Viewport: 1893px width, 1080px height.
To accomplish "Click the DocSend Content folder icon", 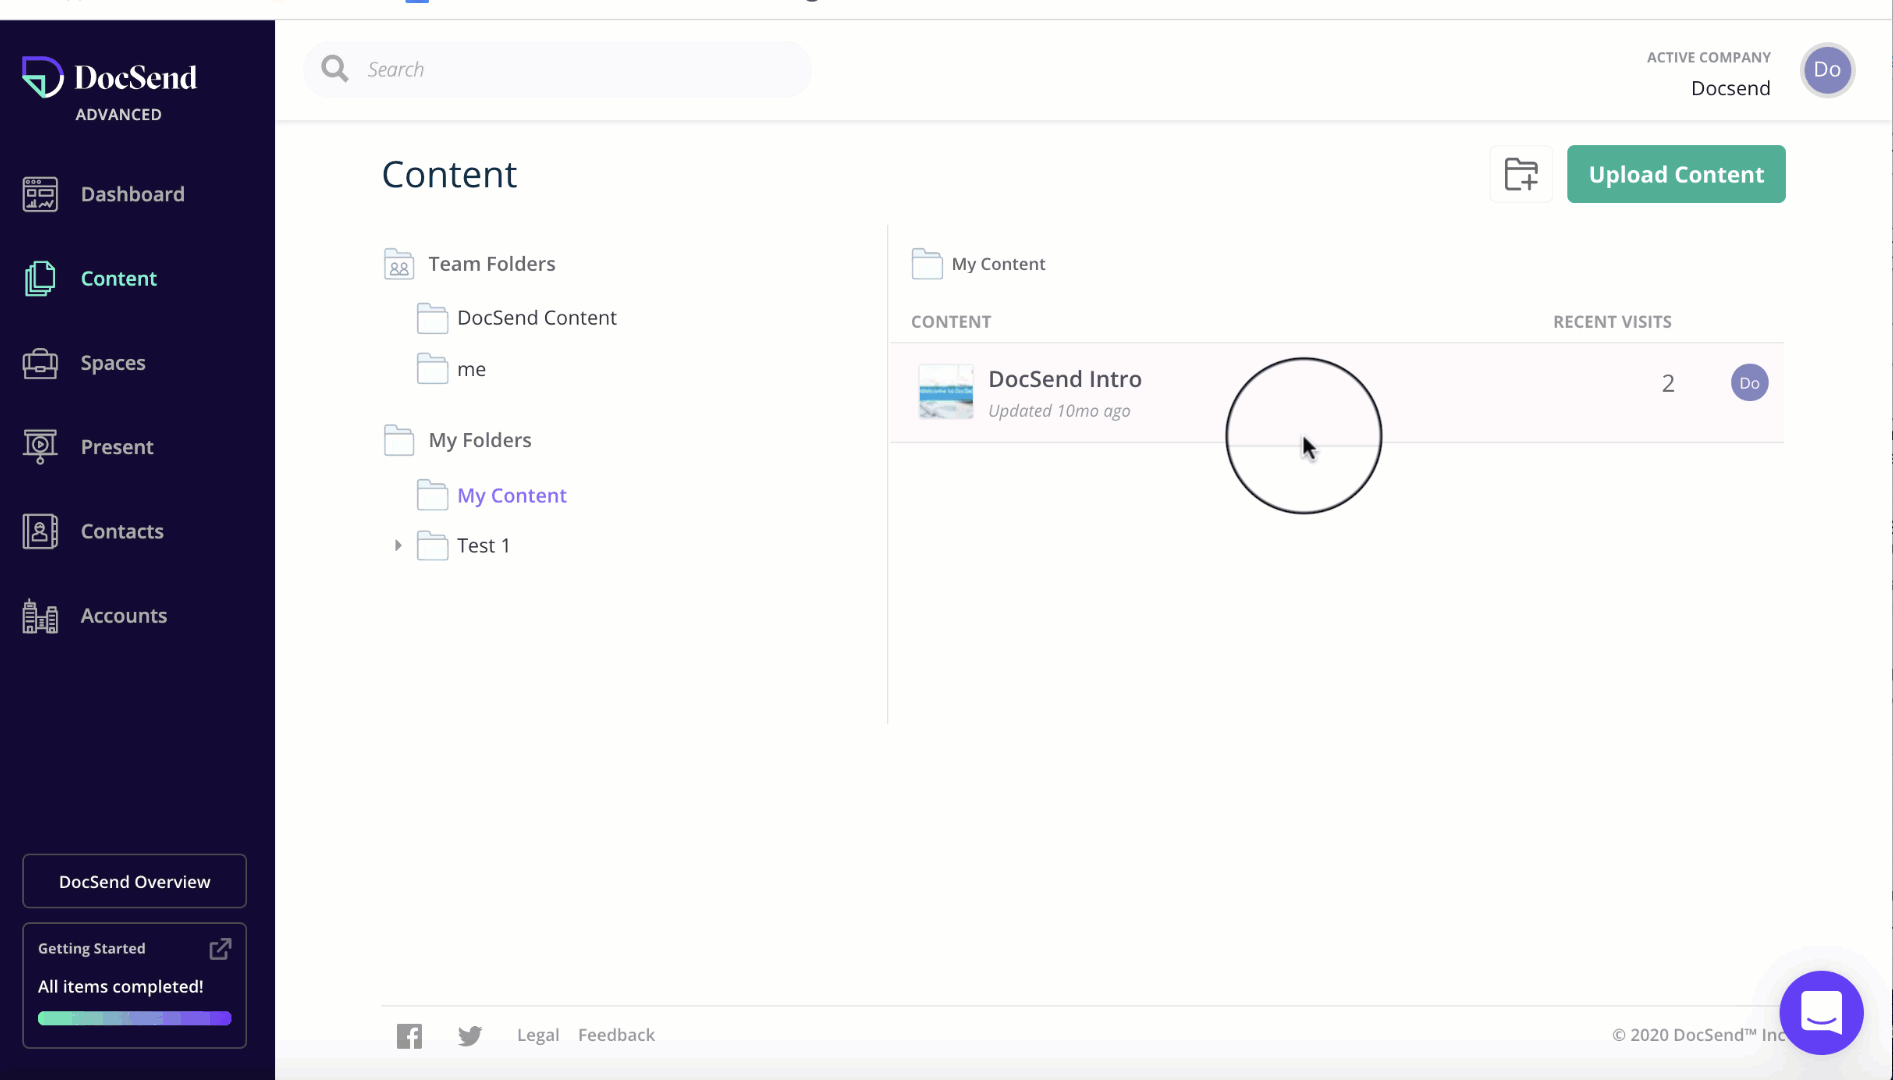I will [x=432, y=318].
